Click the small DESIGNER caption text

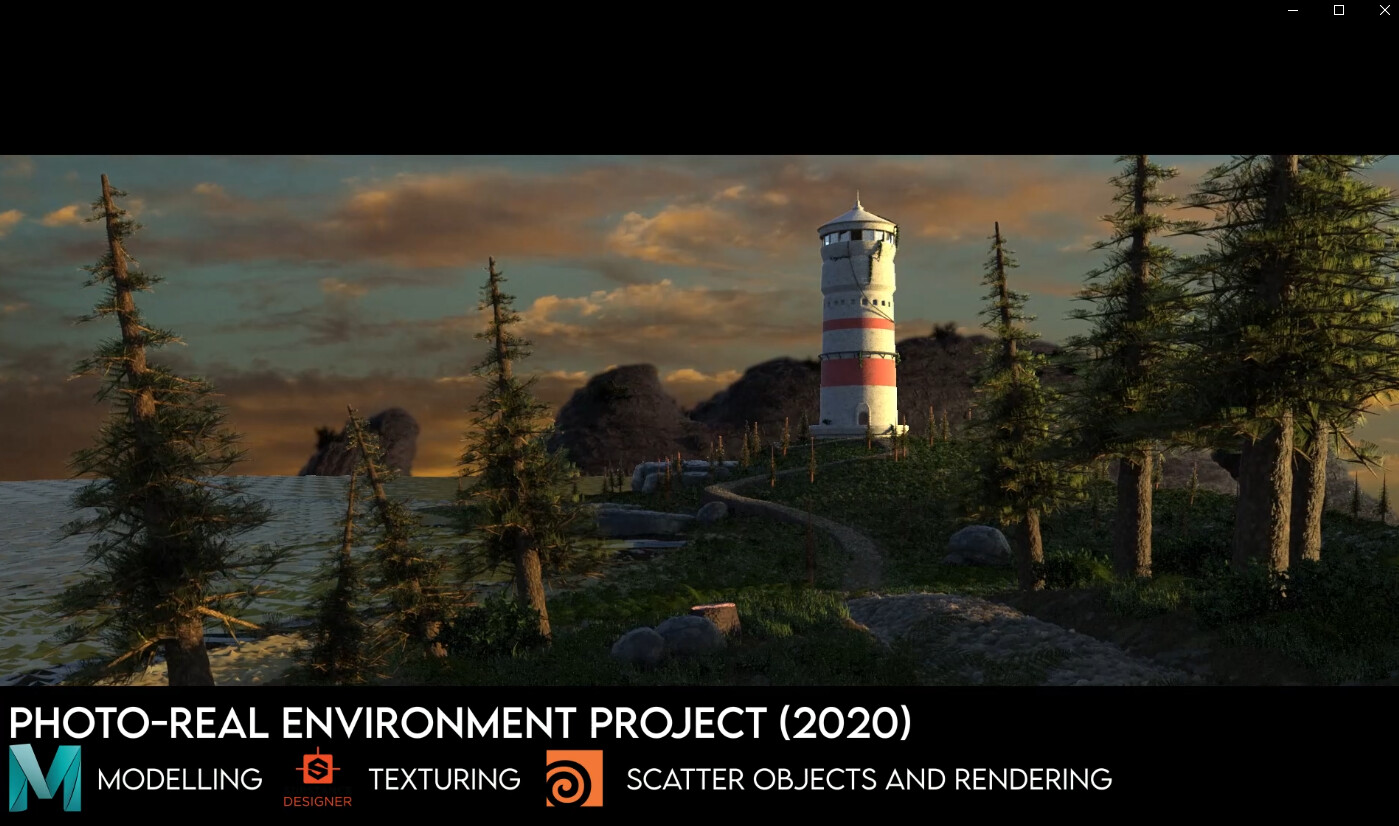pos(317,801)
